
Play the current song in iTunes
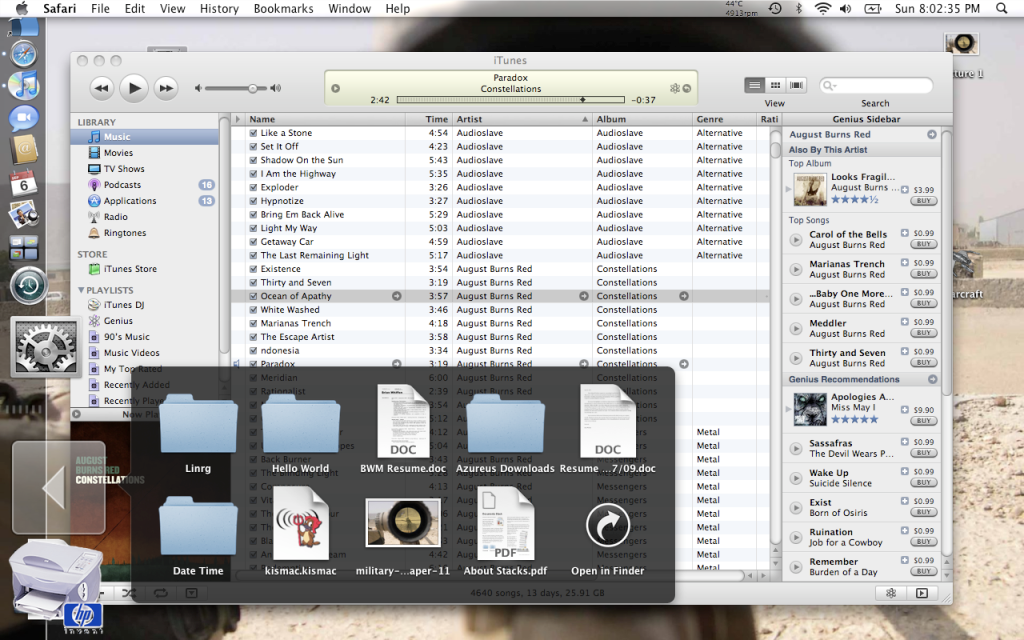click(x=134, y=88)
